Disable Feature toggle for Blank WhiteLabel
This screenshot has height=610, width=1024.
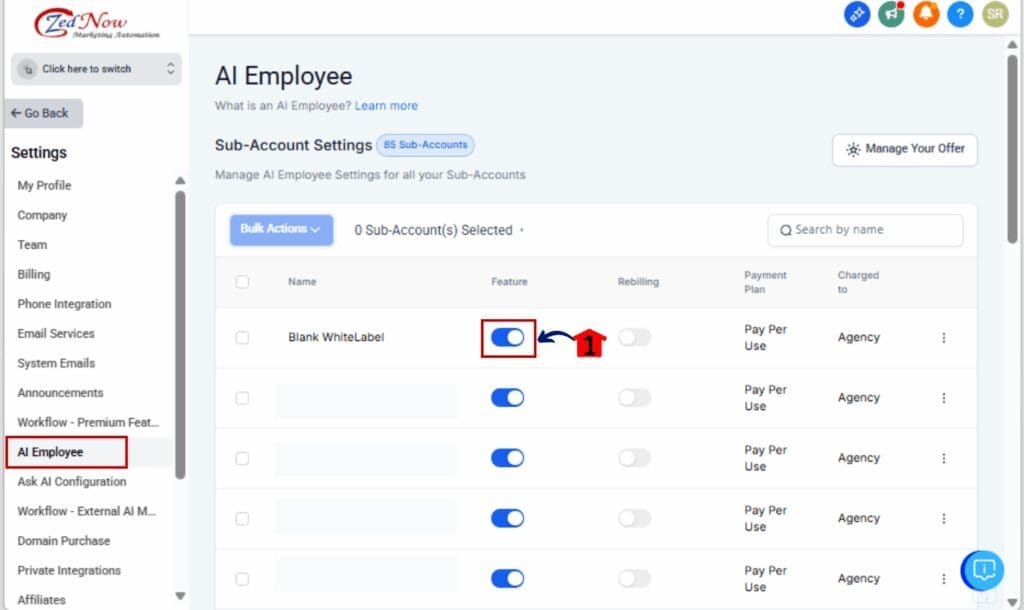click(x=508, y=337)
